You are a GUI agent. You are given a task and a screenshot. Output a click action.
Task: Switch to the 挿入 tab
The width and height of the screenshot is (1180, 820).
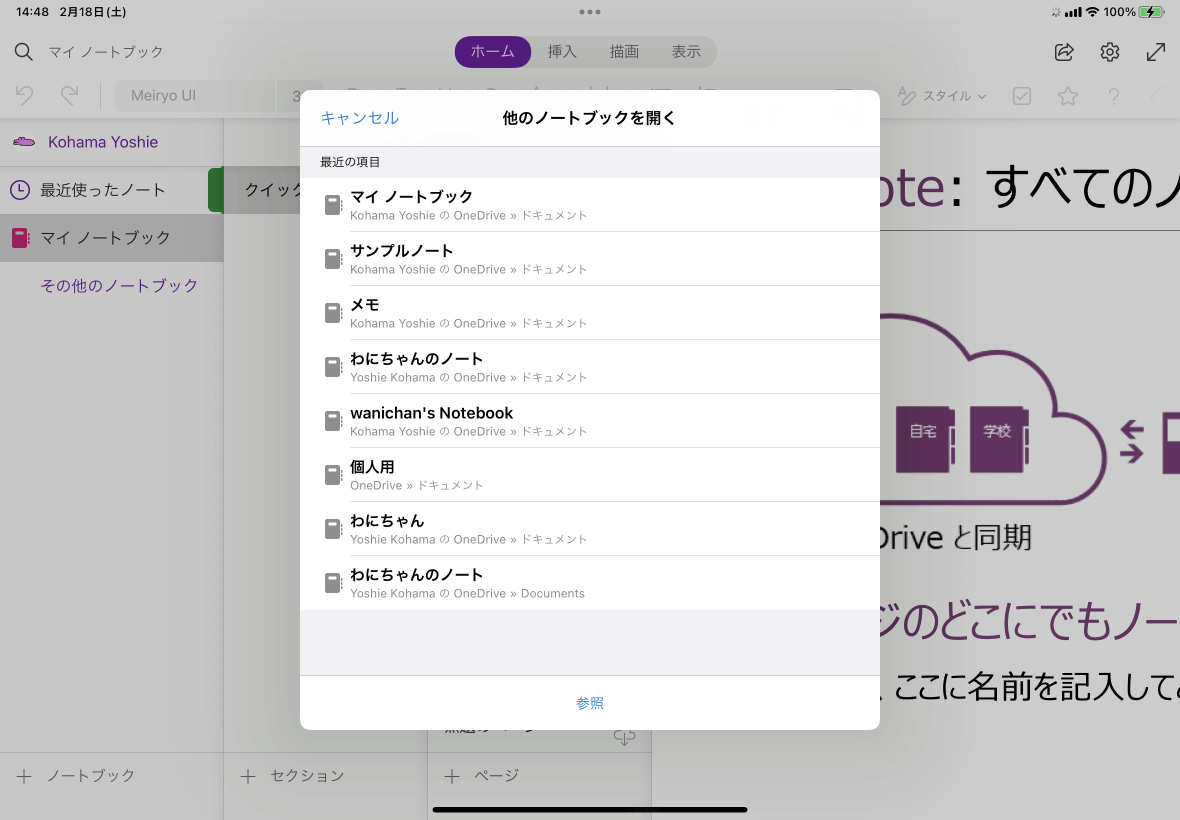point(562,52)
